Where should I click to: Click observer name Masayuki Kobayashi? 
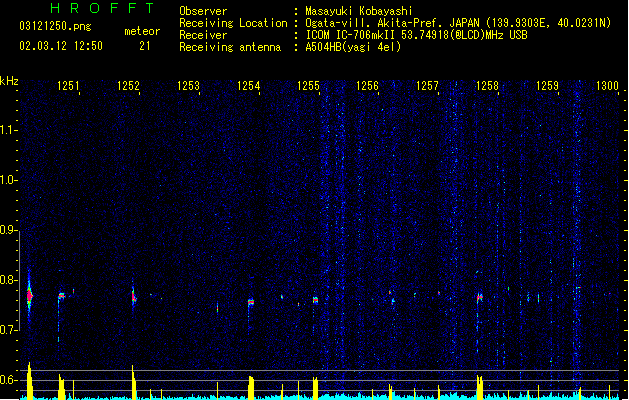pyautogui.click(x=359, y=11)
